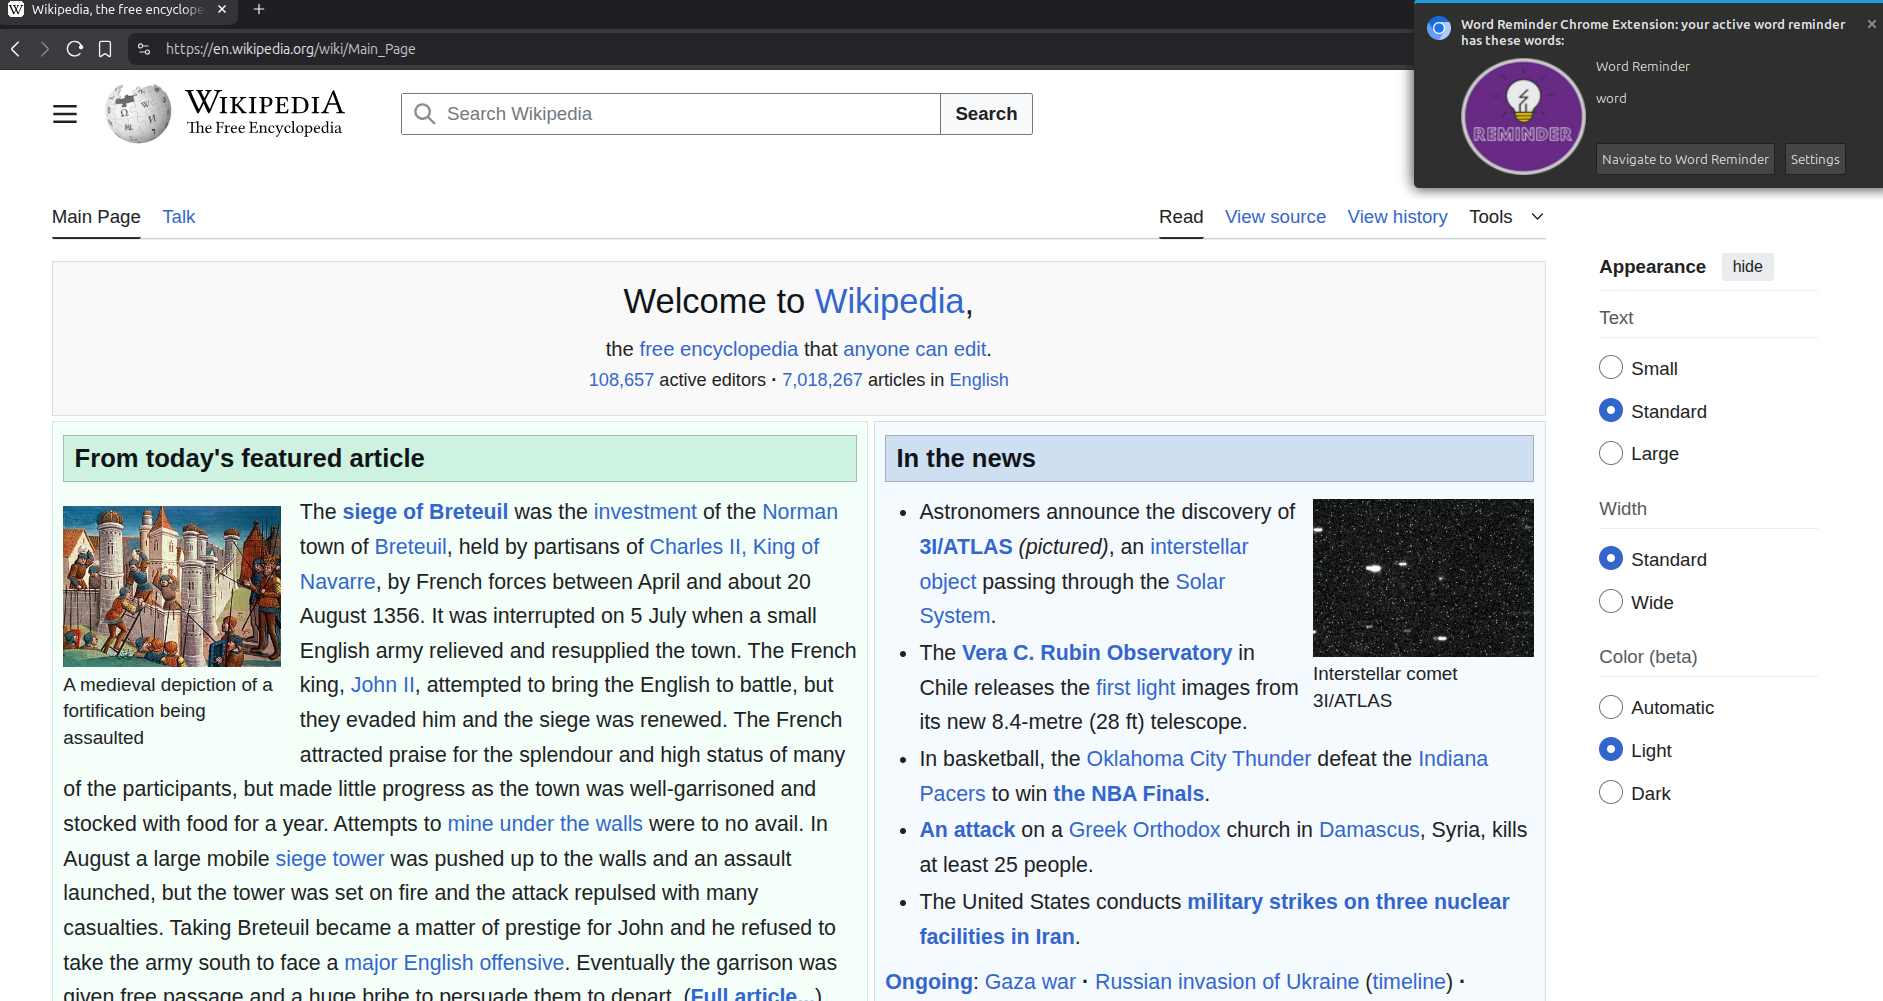Click the purple Reminder lightbulb image

[1523, 117]
